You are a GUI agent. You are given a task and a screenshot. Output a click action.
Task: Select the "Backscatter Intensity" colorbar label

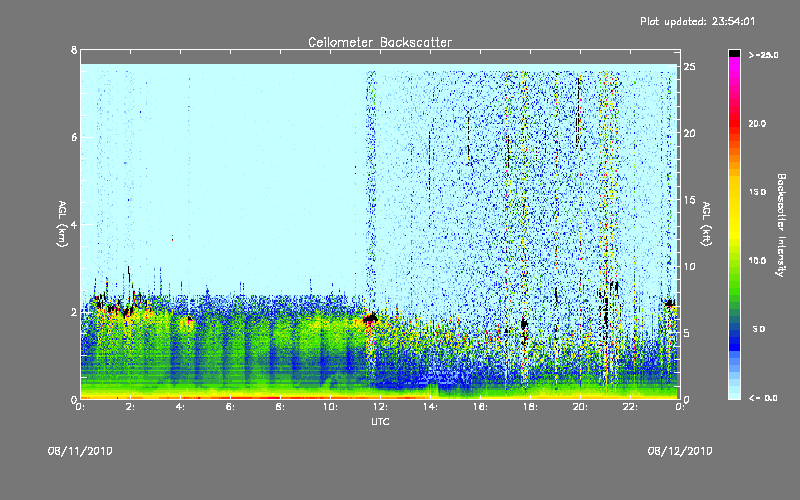pyautogui.click(x=781, y=225)
